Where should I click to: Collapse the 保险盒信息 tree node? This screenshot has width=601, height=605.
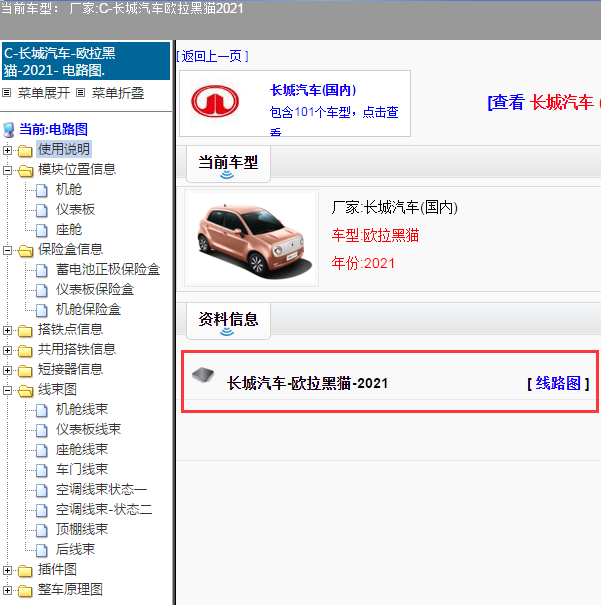[7, 250]
